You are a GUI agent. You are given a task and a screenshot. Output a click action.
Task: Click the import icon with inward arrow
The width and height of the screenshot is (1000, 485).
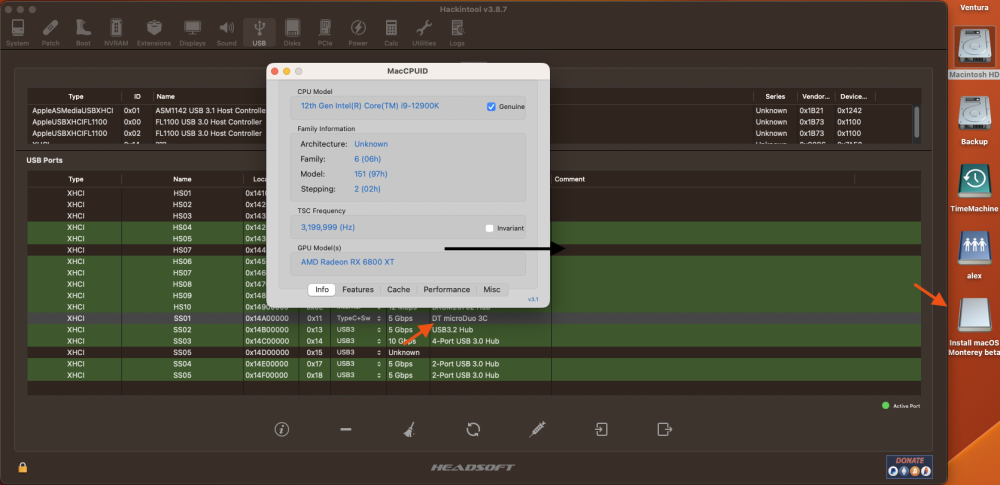tap(601, 429)
